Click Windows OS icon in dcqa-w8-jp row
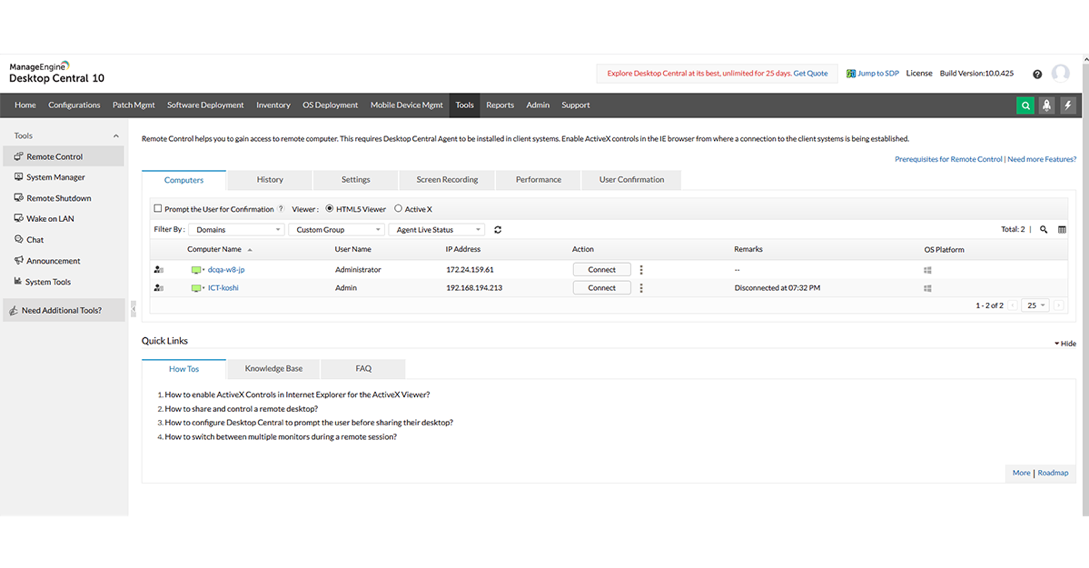This screenshot has width=1089, height=568. (928, 270)
